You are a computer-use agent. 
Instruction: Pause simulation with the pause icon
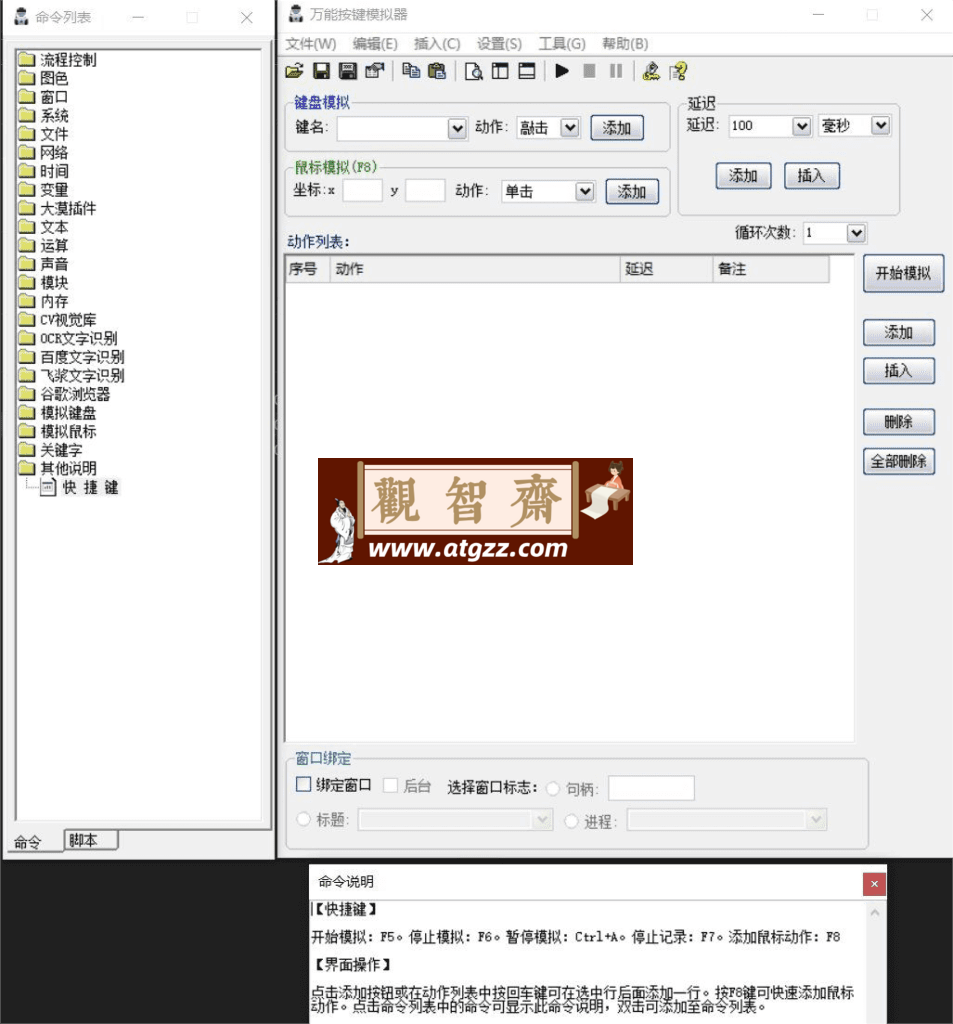(616, 71)
